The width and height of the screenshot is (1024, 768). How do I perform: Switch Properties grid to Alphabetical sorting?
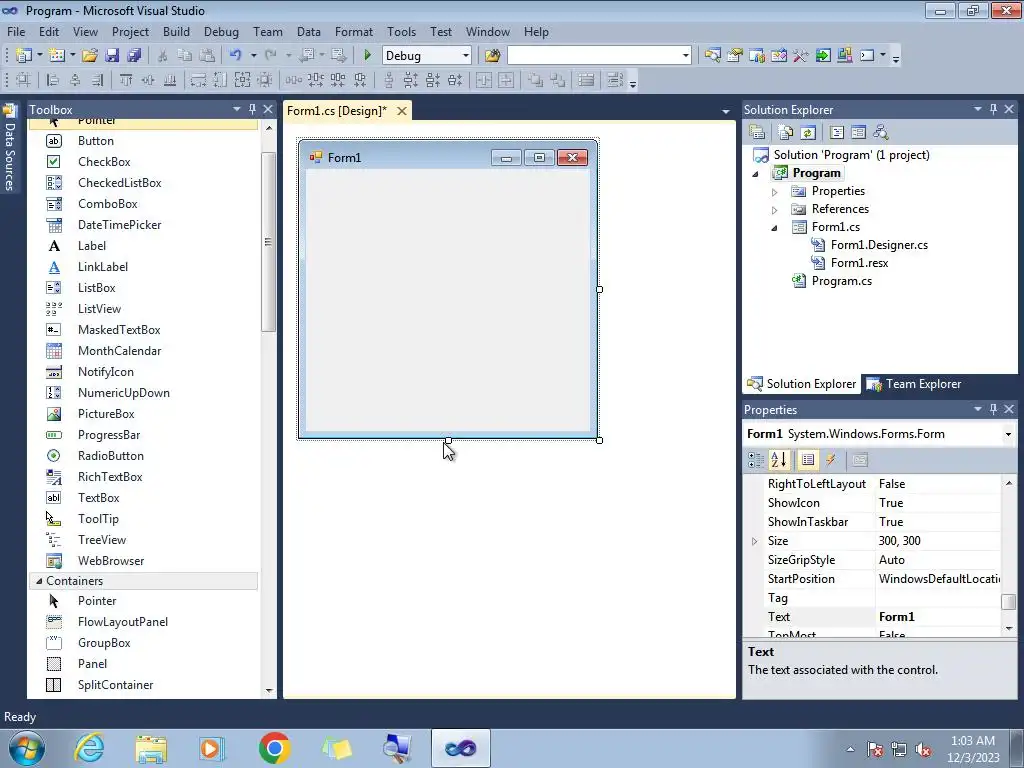[x=778, y=460]
